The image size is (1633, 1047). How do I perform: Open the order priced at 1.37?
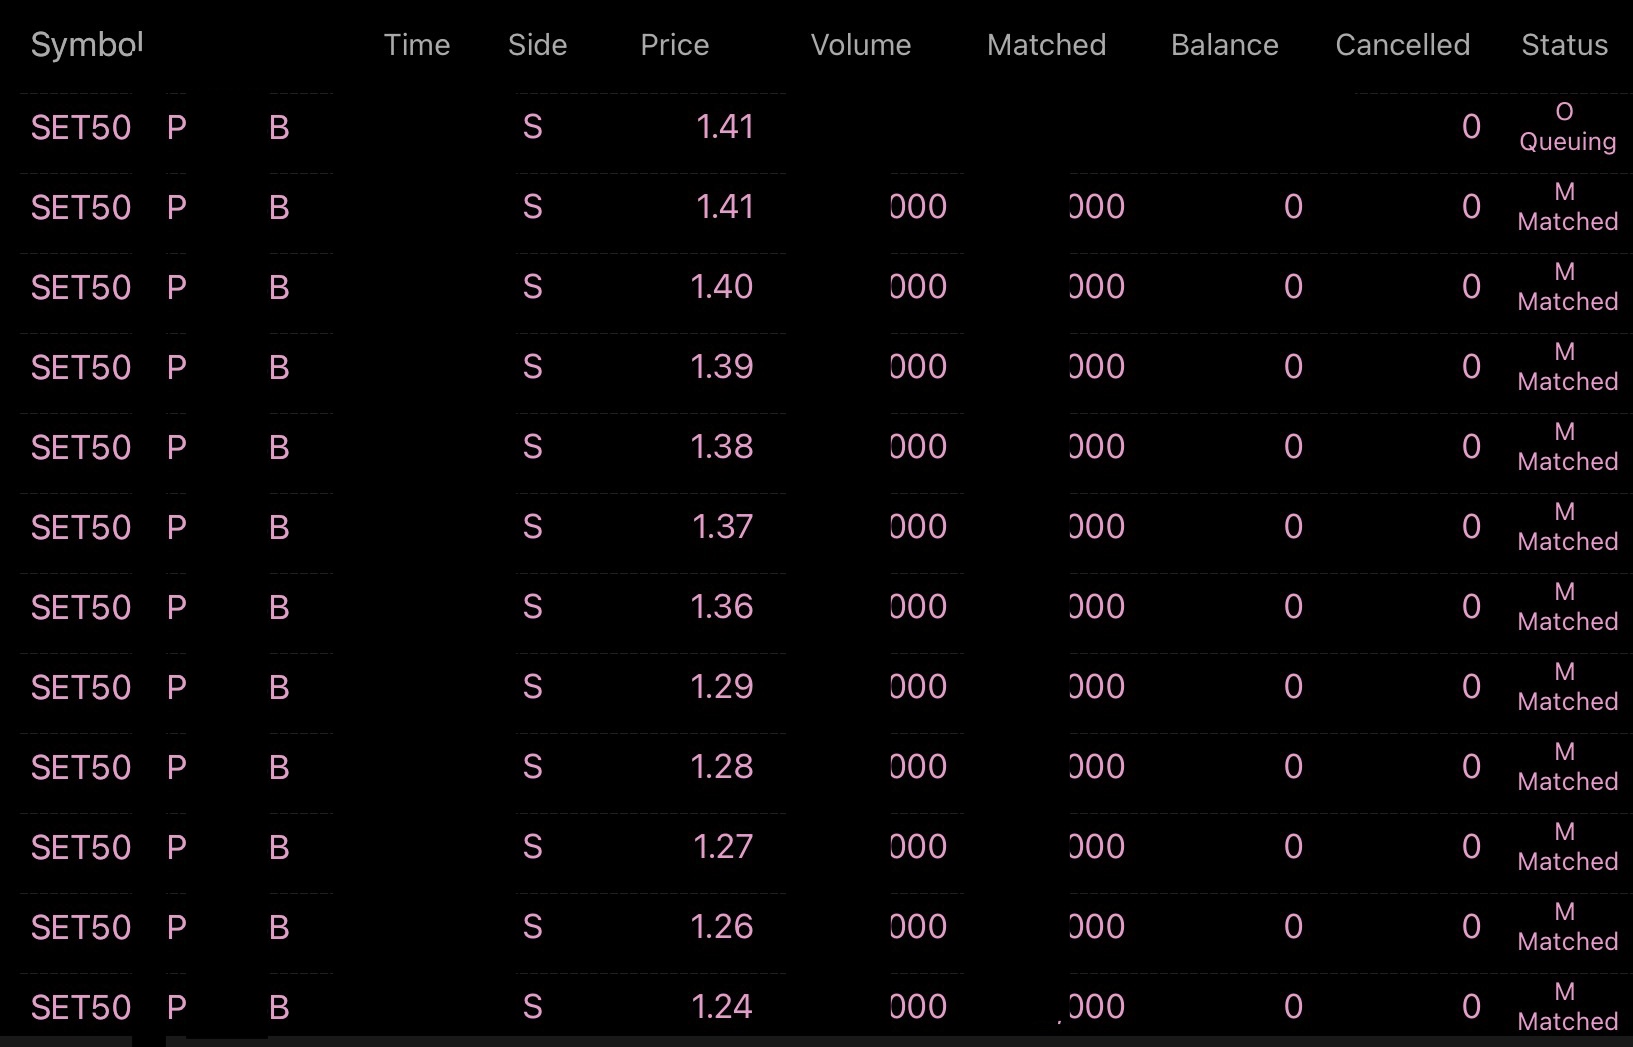[721, 528]
